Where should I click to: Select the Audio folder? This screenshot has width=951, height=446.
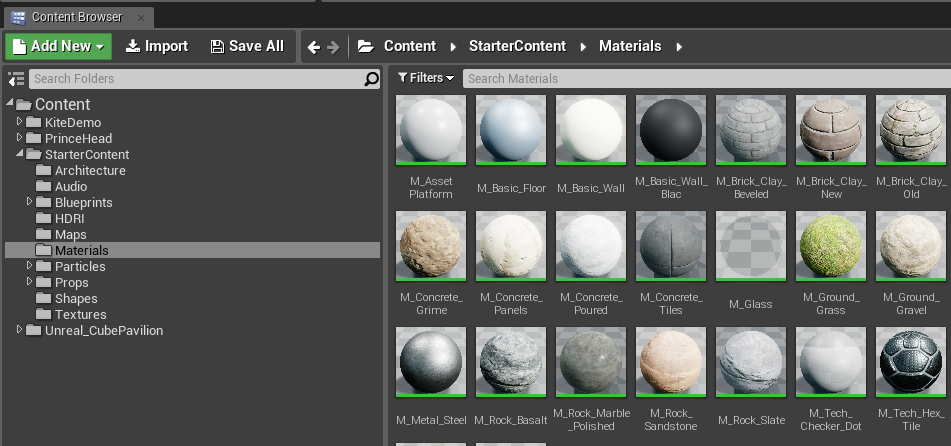click(71, 186)
